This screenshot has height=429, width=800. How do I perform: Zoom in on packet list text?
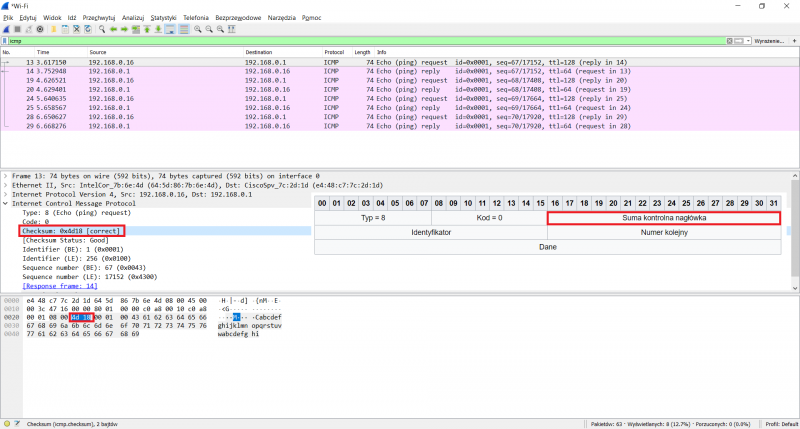[196, 29]
